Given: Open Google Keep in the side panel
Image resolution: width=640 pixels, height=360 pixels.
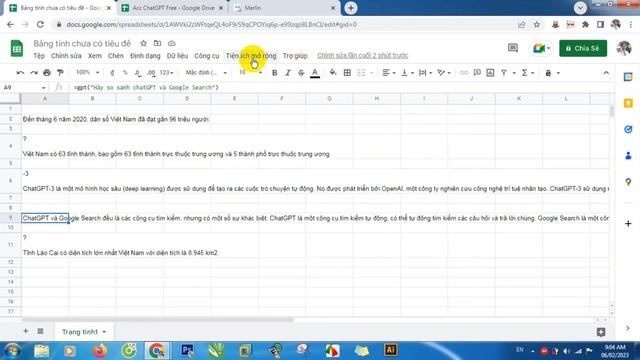Looking at the screenshot, I should pos(628,103).
